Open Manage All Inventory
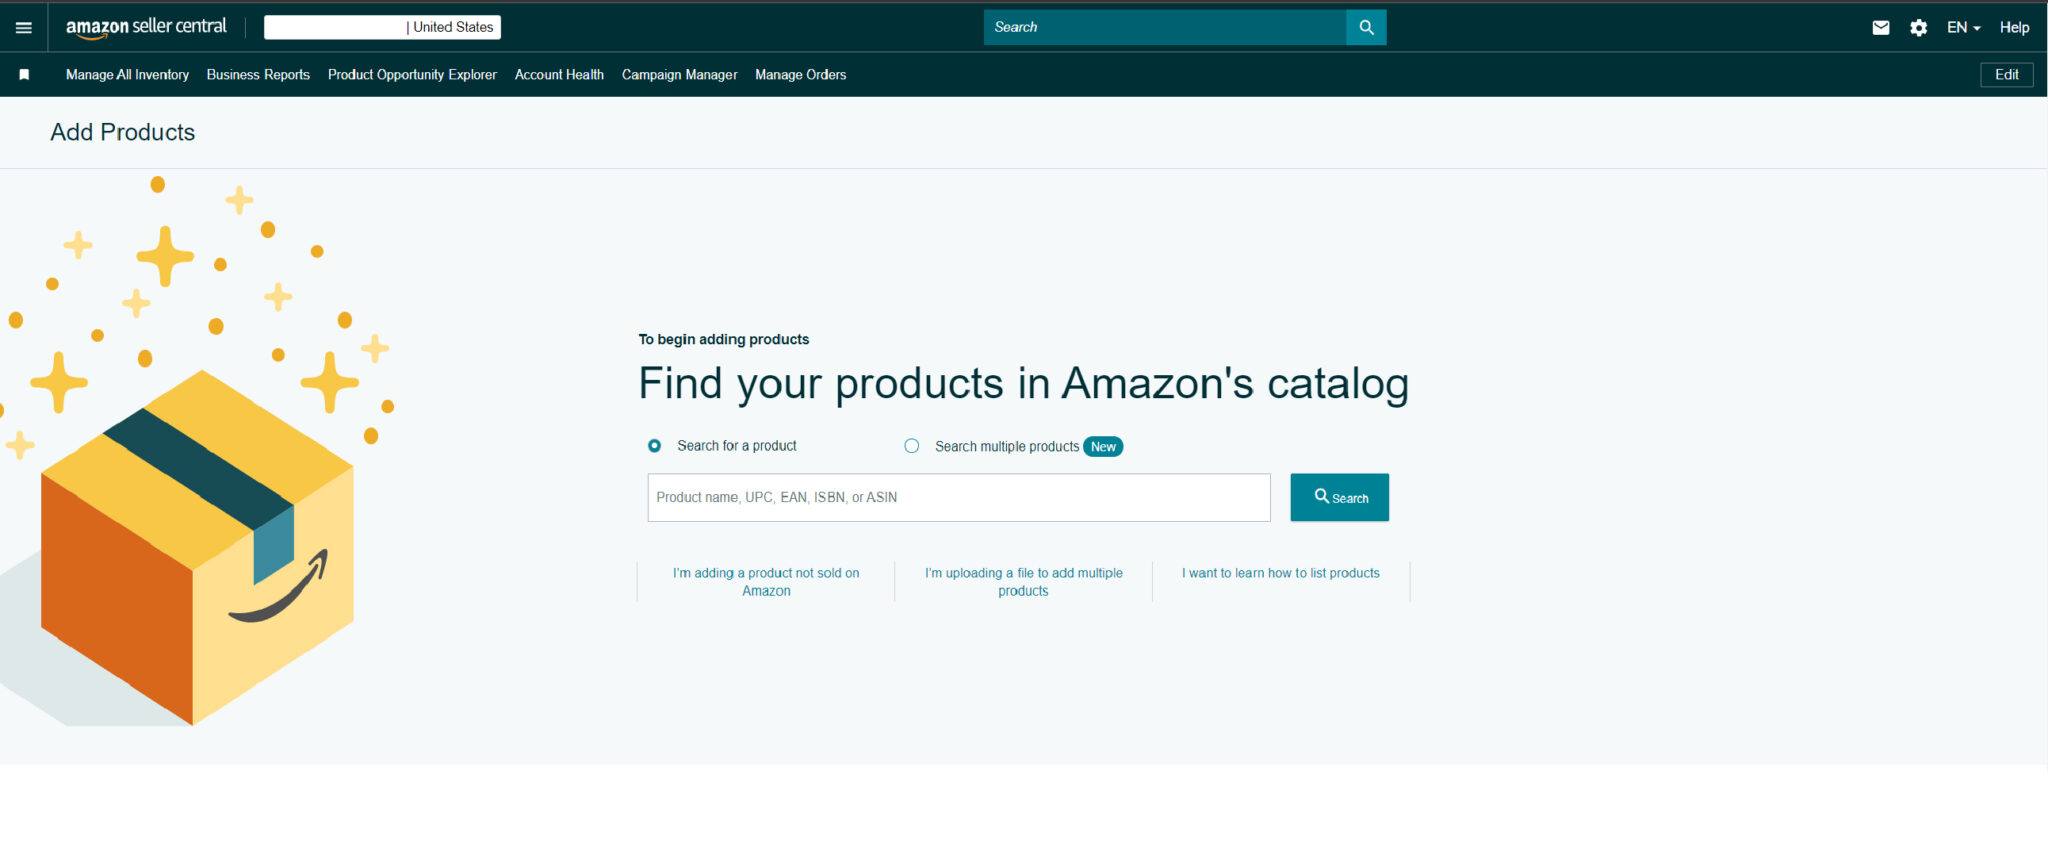Image resolution: width=2048 pixels, height=859 pixels. tap(127, 75)
